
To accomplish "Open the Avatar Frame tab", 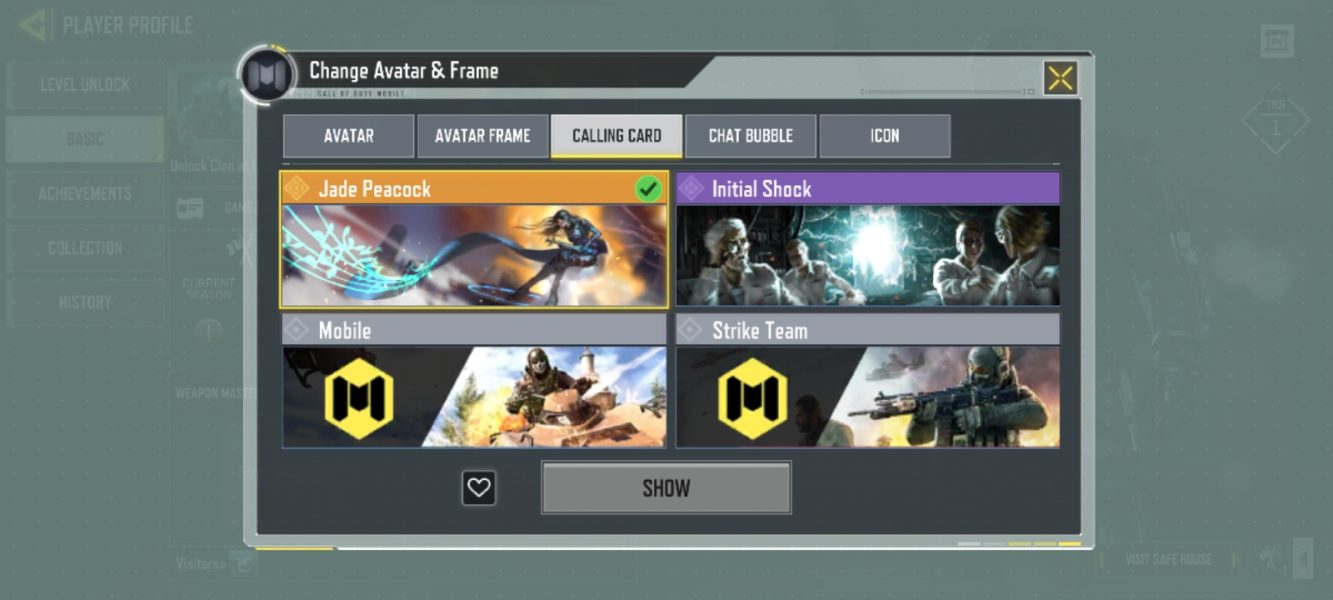I will pyautogui.click(x=482, y=136).
